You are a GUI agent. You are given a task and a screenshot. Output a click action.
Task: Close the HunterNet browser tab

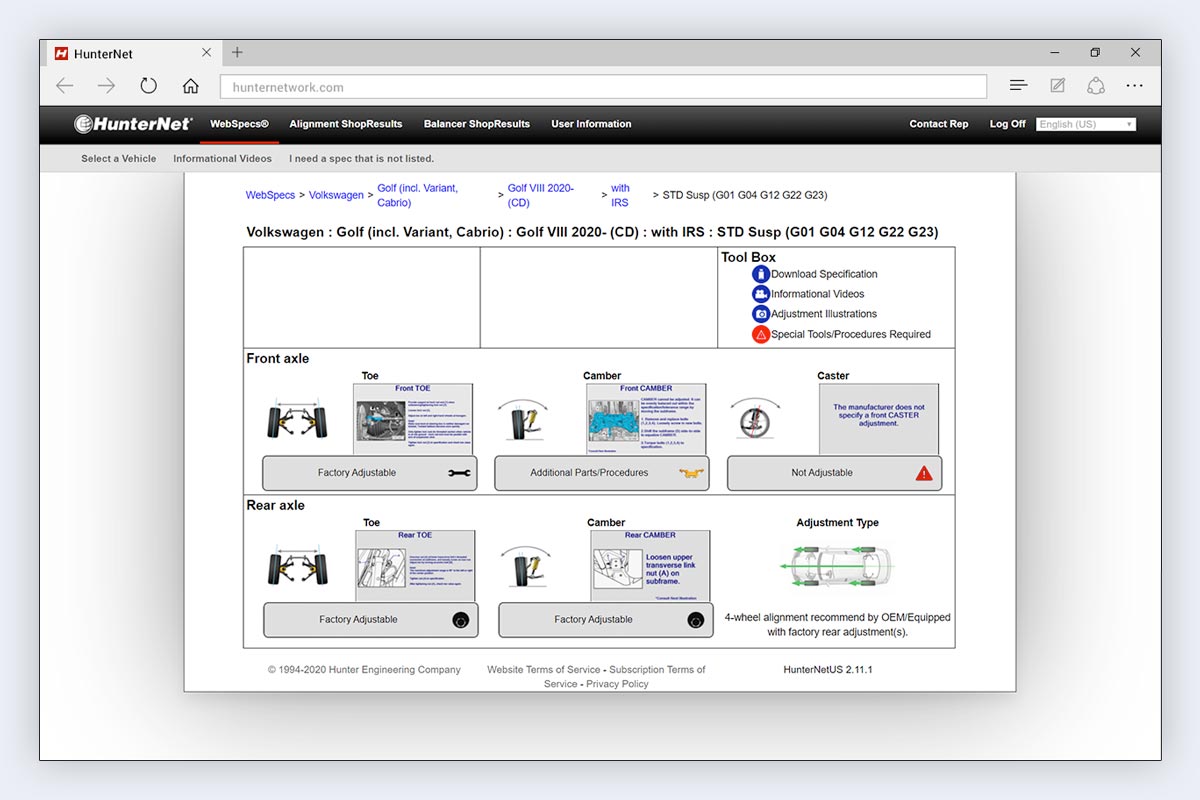tap(206, 53)
